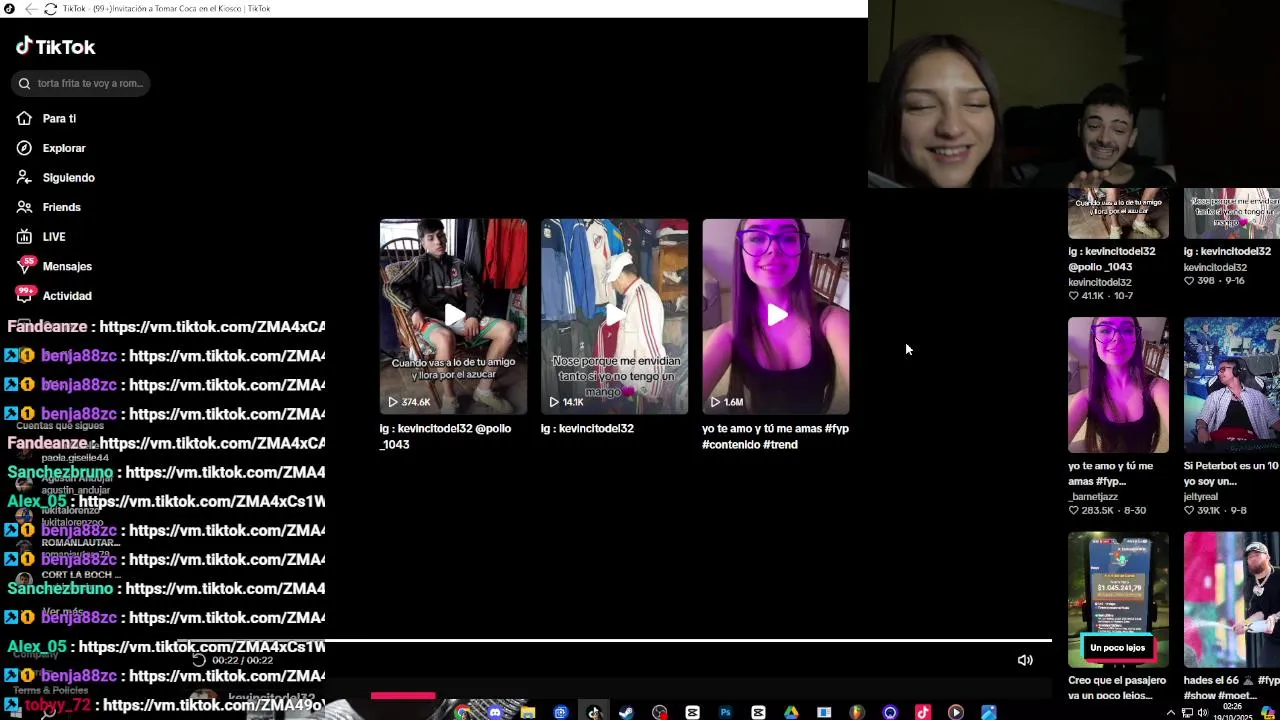Viewport: 1280px width, 720px height.
Task: Like the sidebar video showing 39.1K hearts
Action: click(x=1189, y=510)
